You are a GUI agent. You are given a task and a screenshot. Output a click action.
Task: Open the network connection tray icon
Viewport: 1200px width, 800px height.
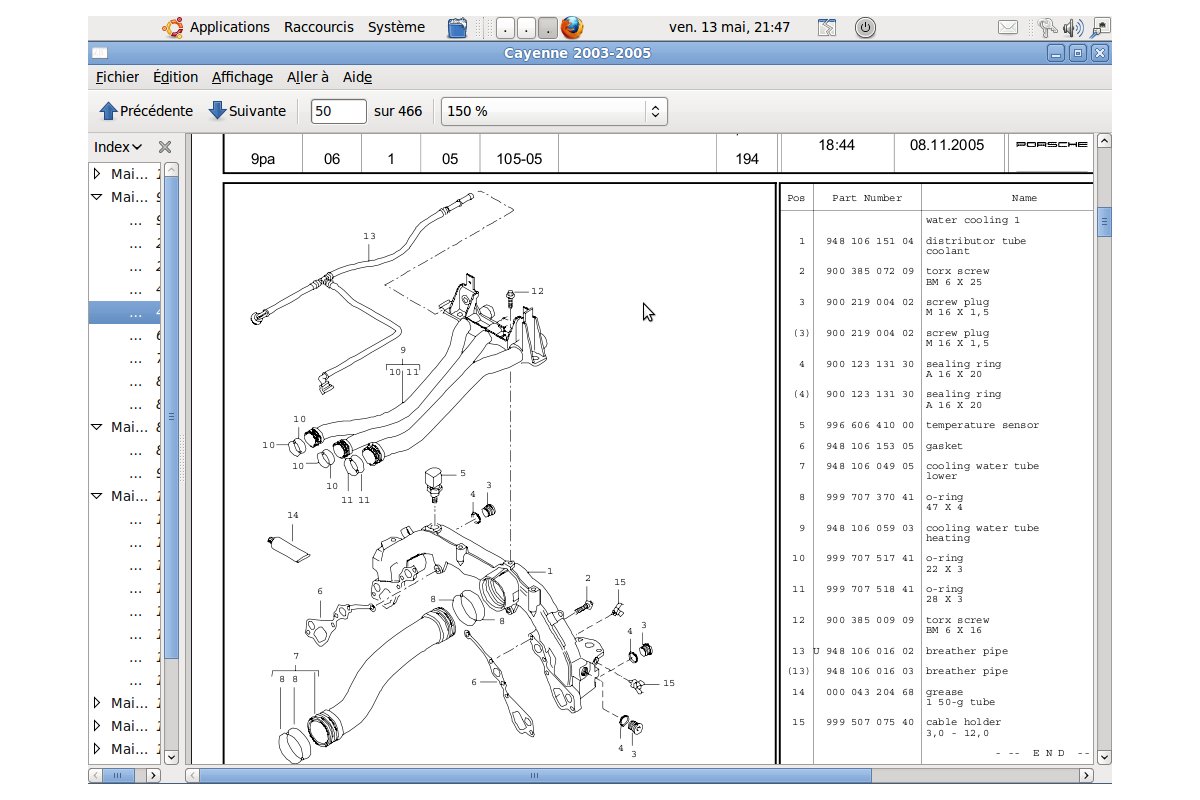1100,27
